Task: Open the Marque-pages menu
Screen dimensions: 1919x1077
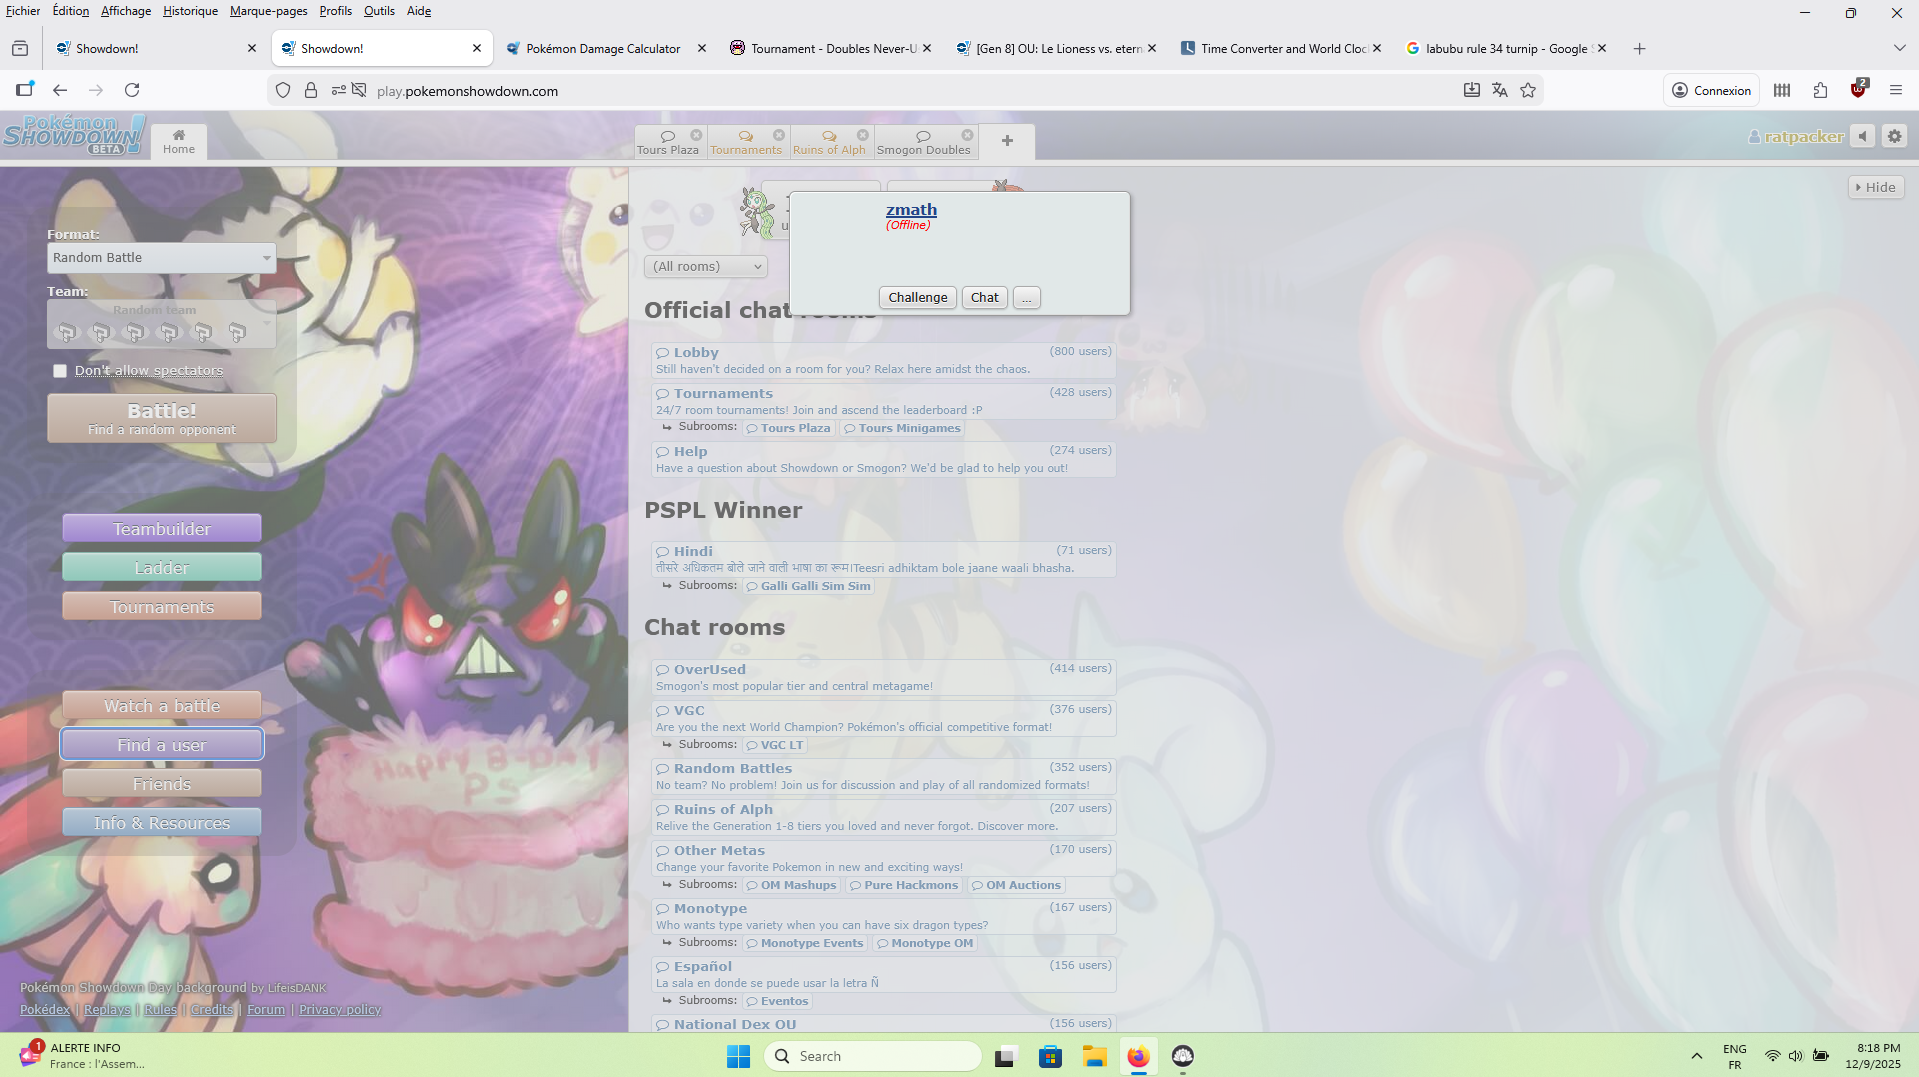Action: (x=268, y=11)
